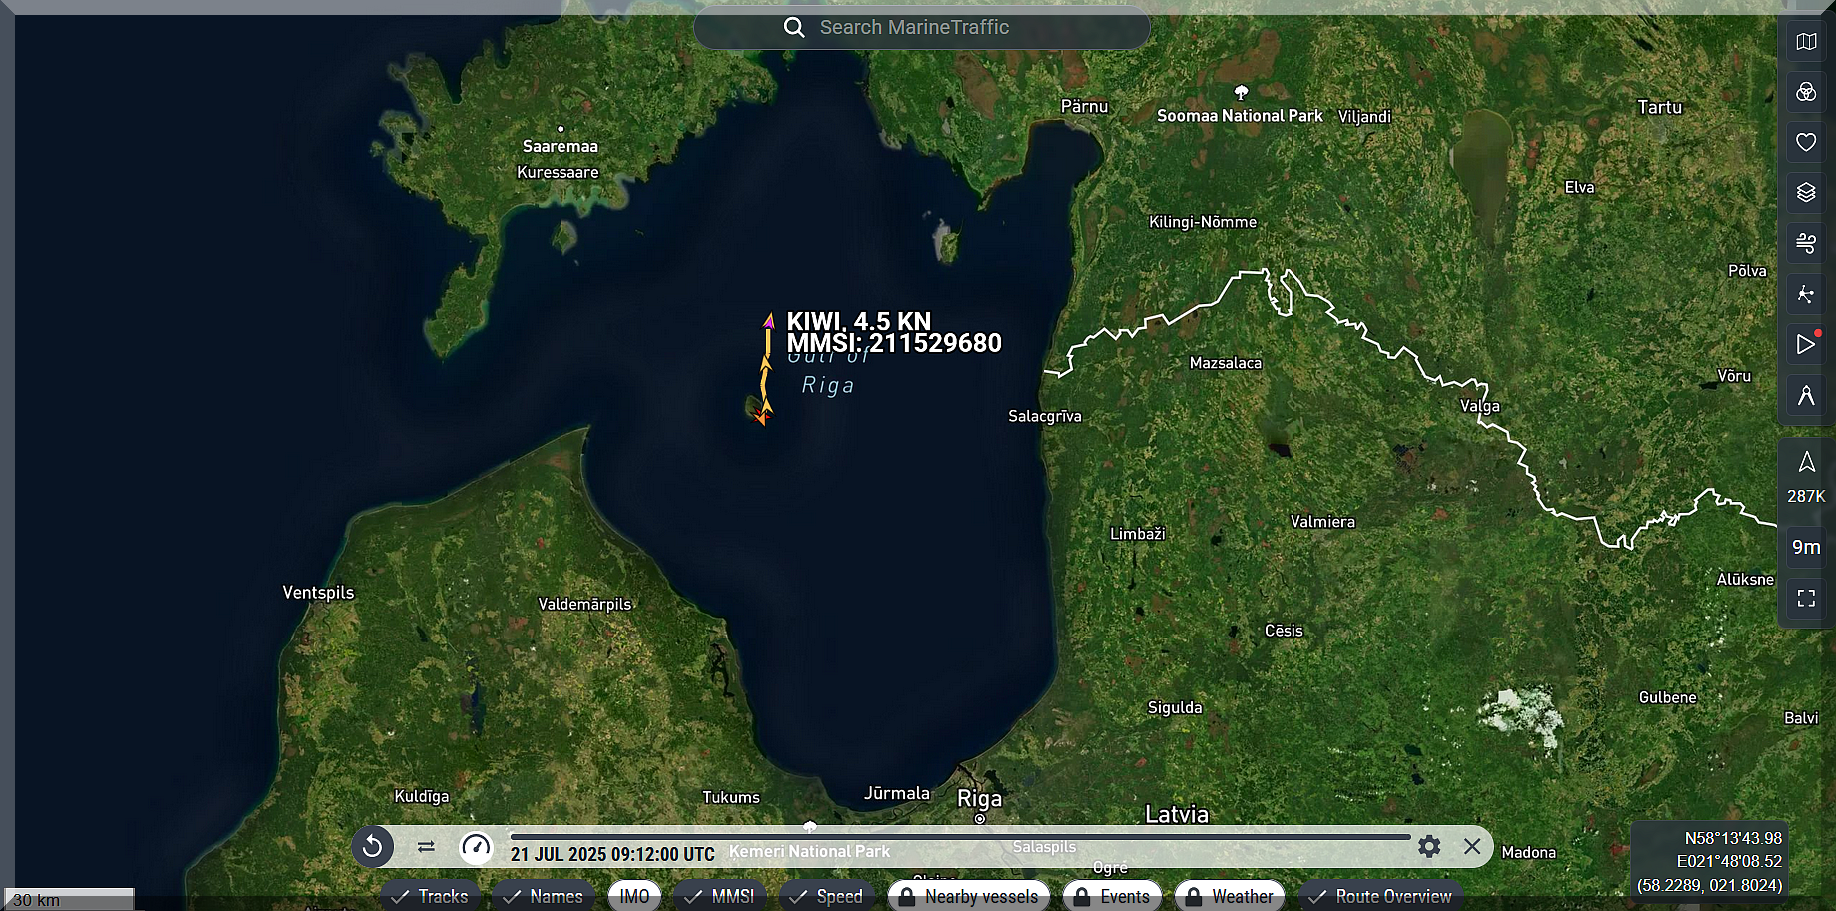Click the filters overlapping-circles icon
The width and height of the screenshot is (1836, 911).
click(1806, 92)
